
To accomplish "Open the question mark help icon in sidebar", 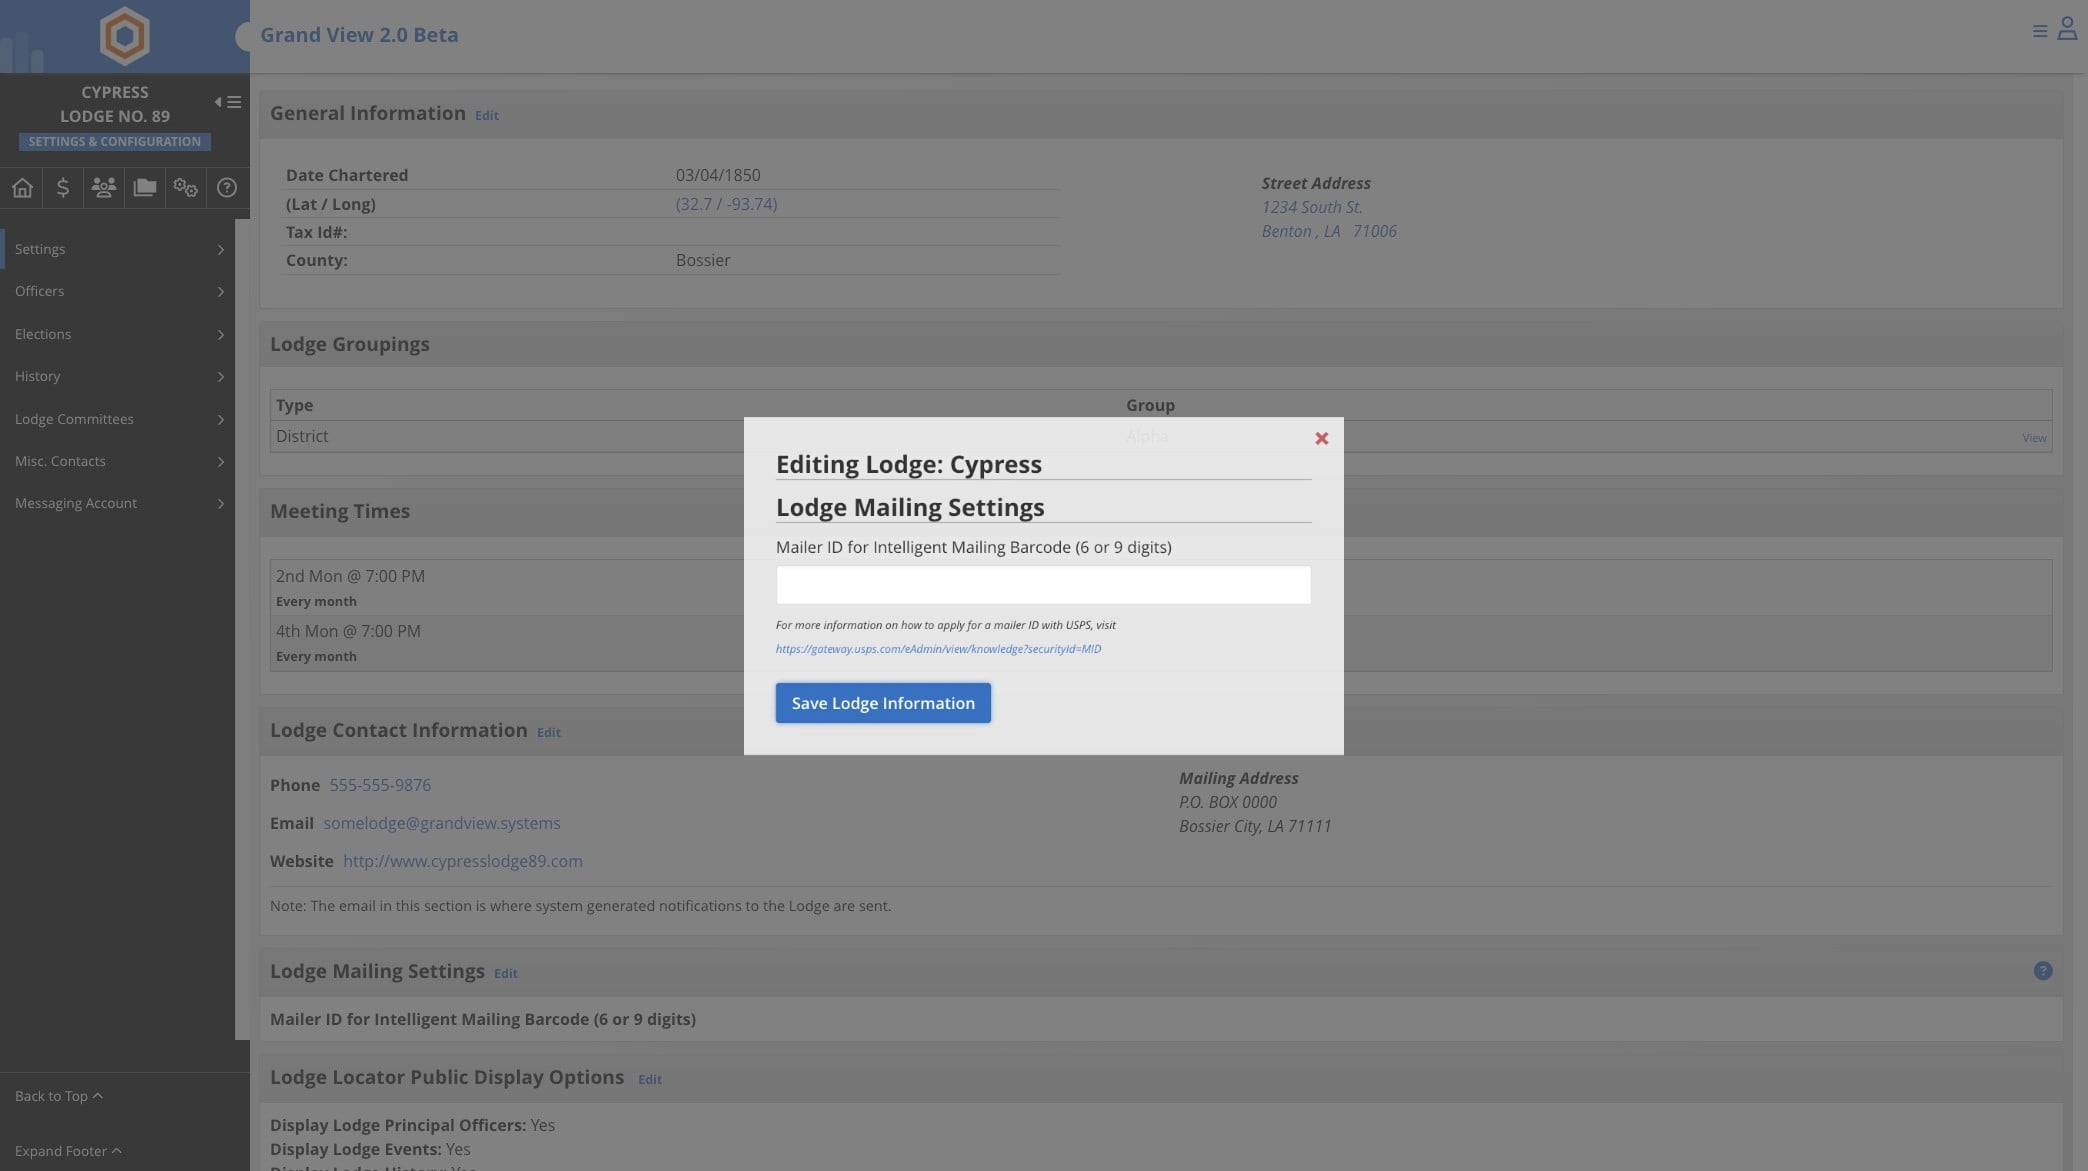I will point(227,187).
